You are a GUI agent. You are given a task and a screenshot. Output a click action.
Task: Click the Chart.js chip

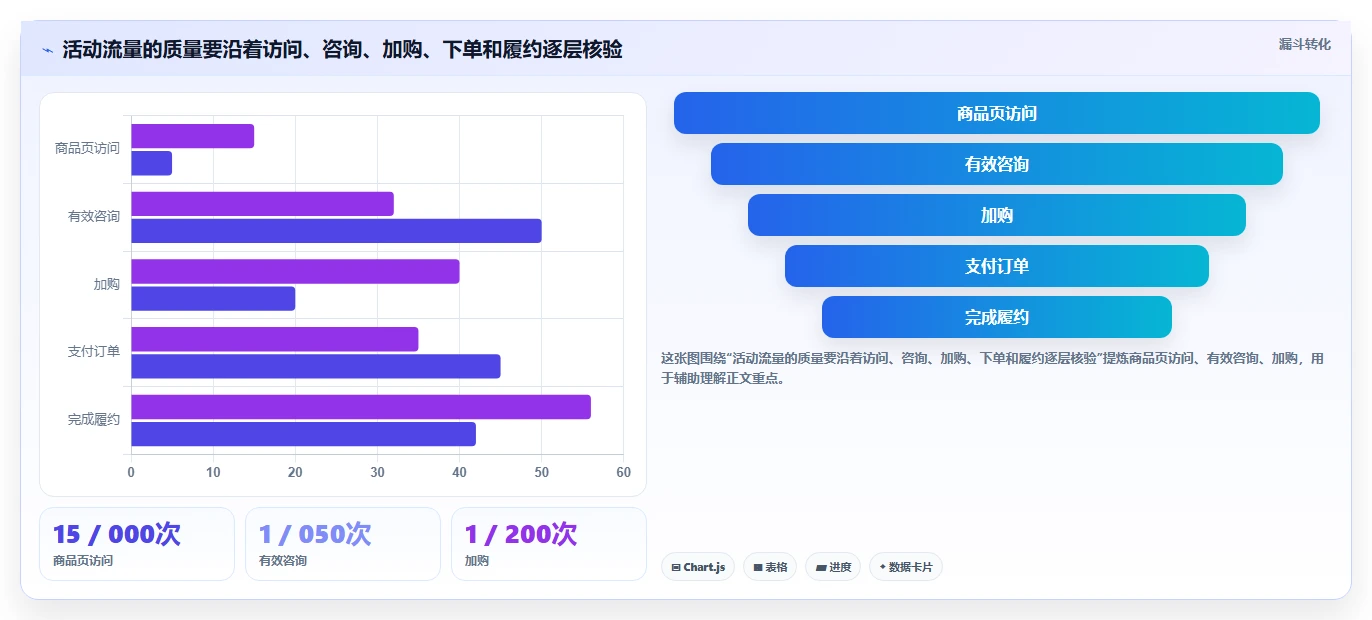pyautogui.click(x=698, y=567)
